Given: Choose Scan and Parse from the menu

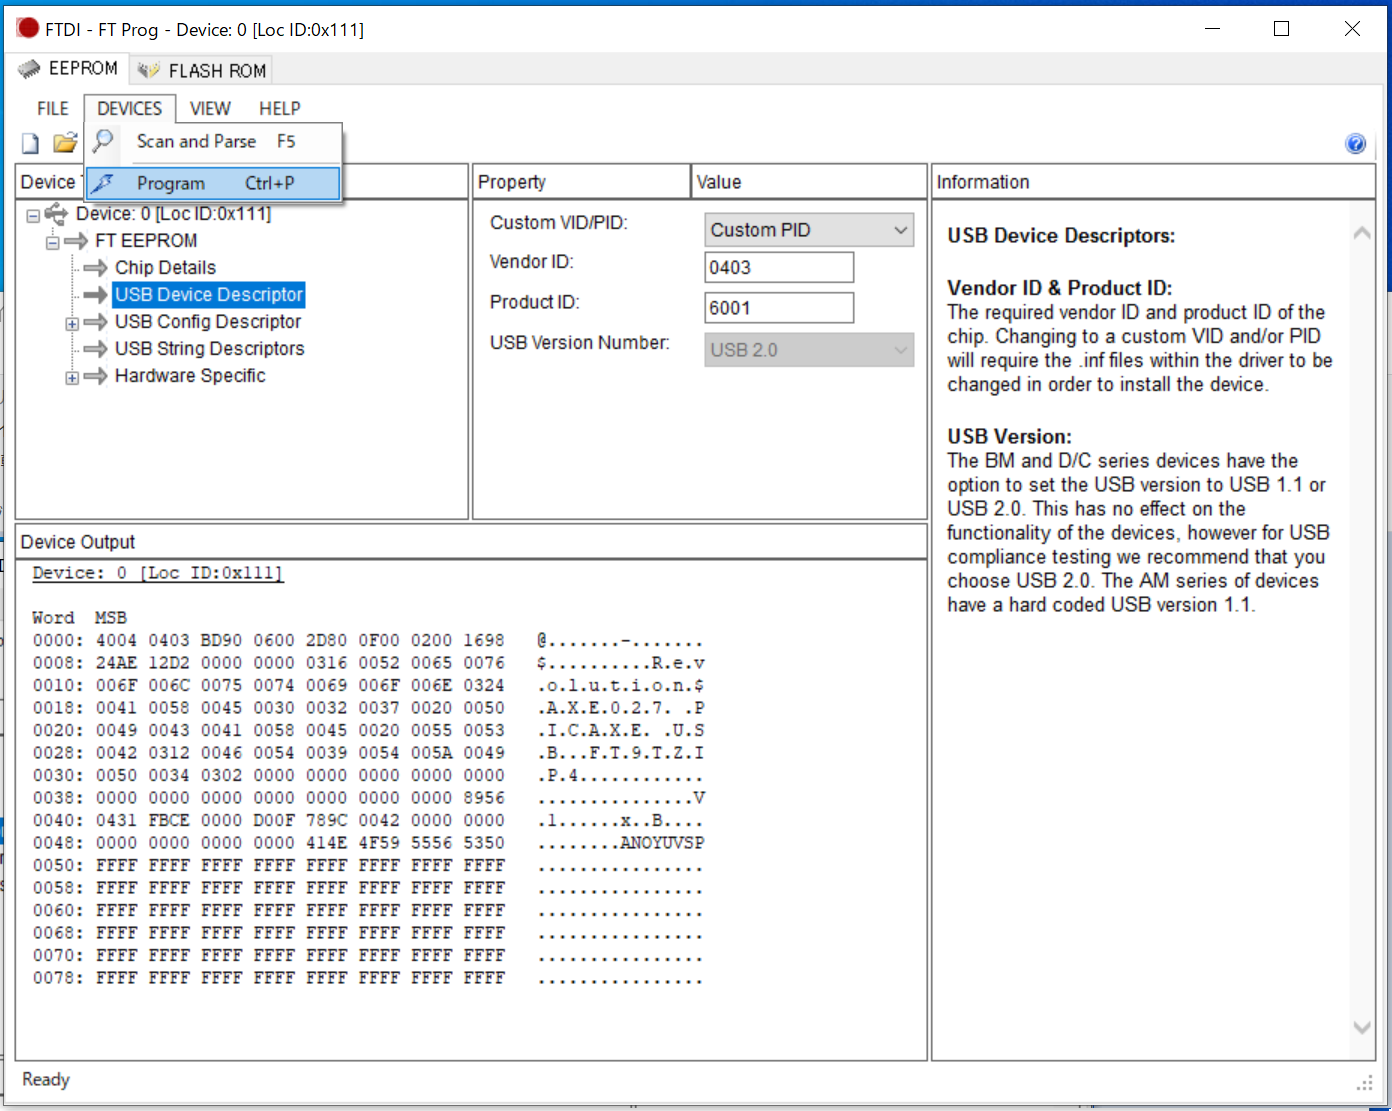Looking at the screenshot, I should coord(213,142).
